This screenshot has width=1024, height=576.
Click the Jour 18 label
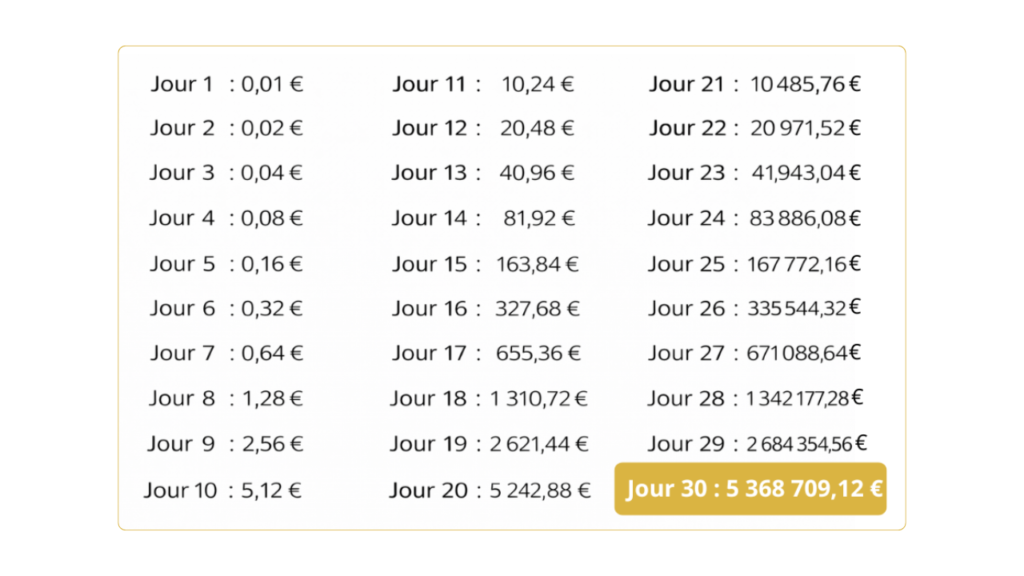pyautogui.click(x=428, y=398)
